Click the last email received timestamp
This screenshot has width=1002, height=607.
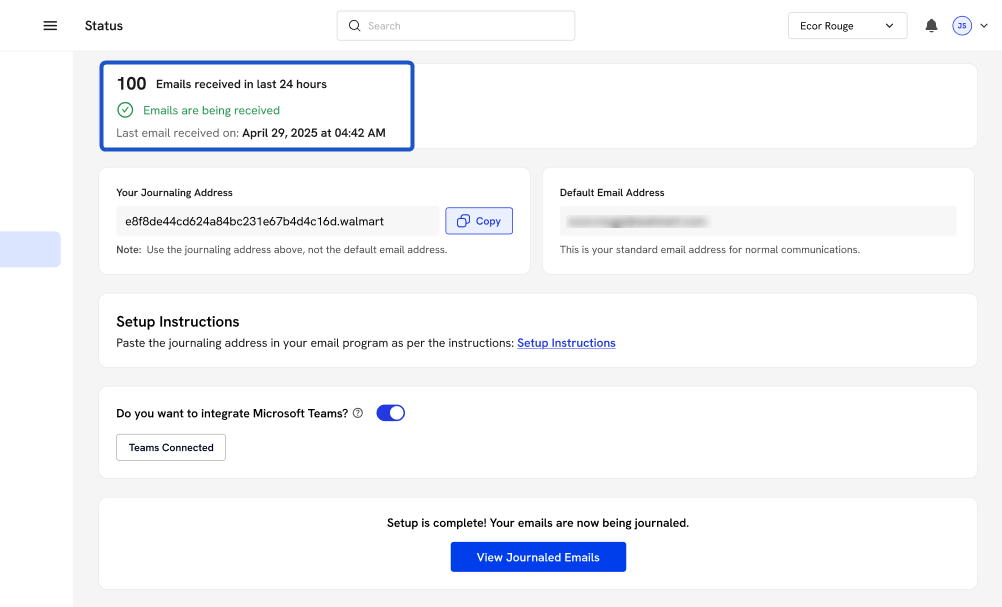pyautogui.click(x=313, y=133)
